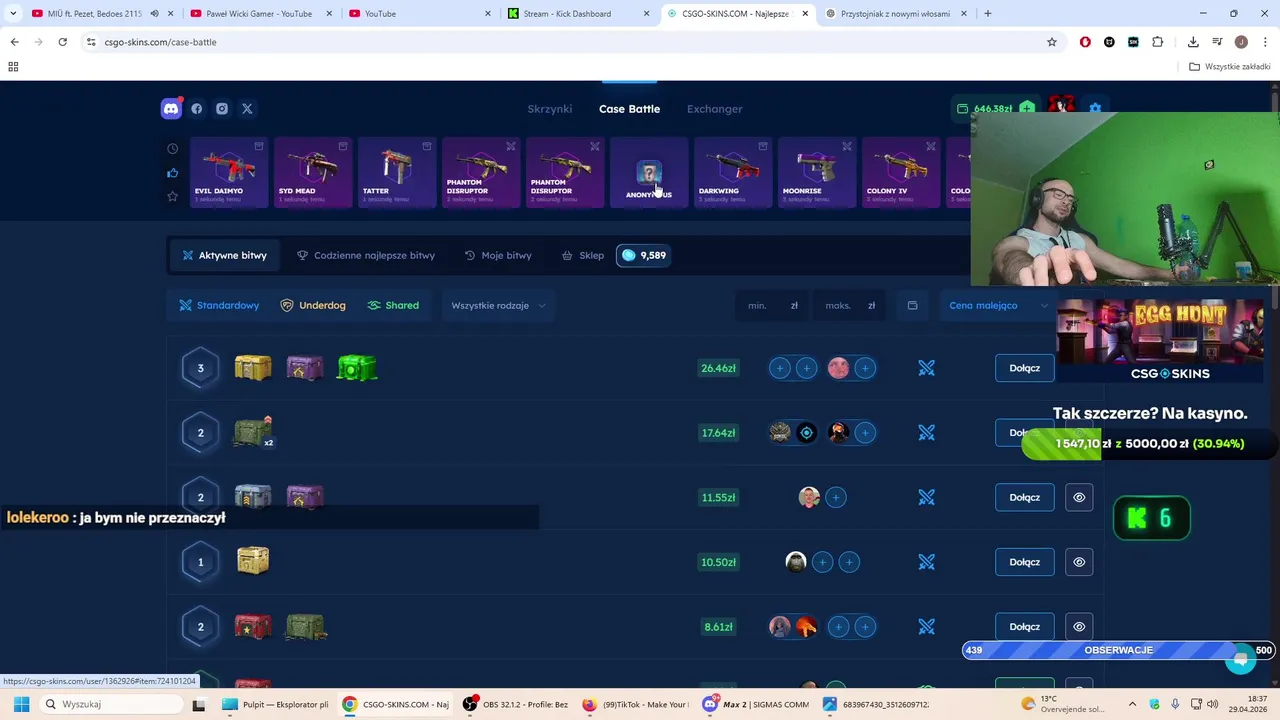
Task: Open Wszystkie zakładki bookmarks folder
Action: point(1230,67)
